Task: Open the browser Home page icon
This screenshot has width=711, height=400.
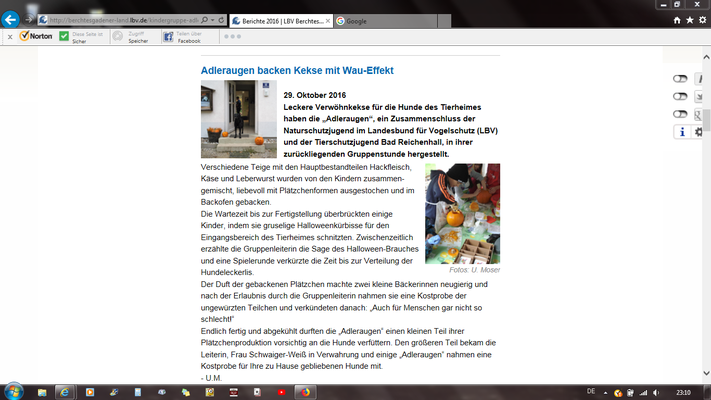Action: (677, 20)
